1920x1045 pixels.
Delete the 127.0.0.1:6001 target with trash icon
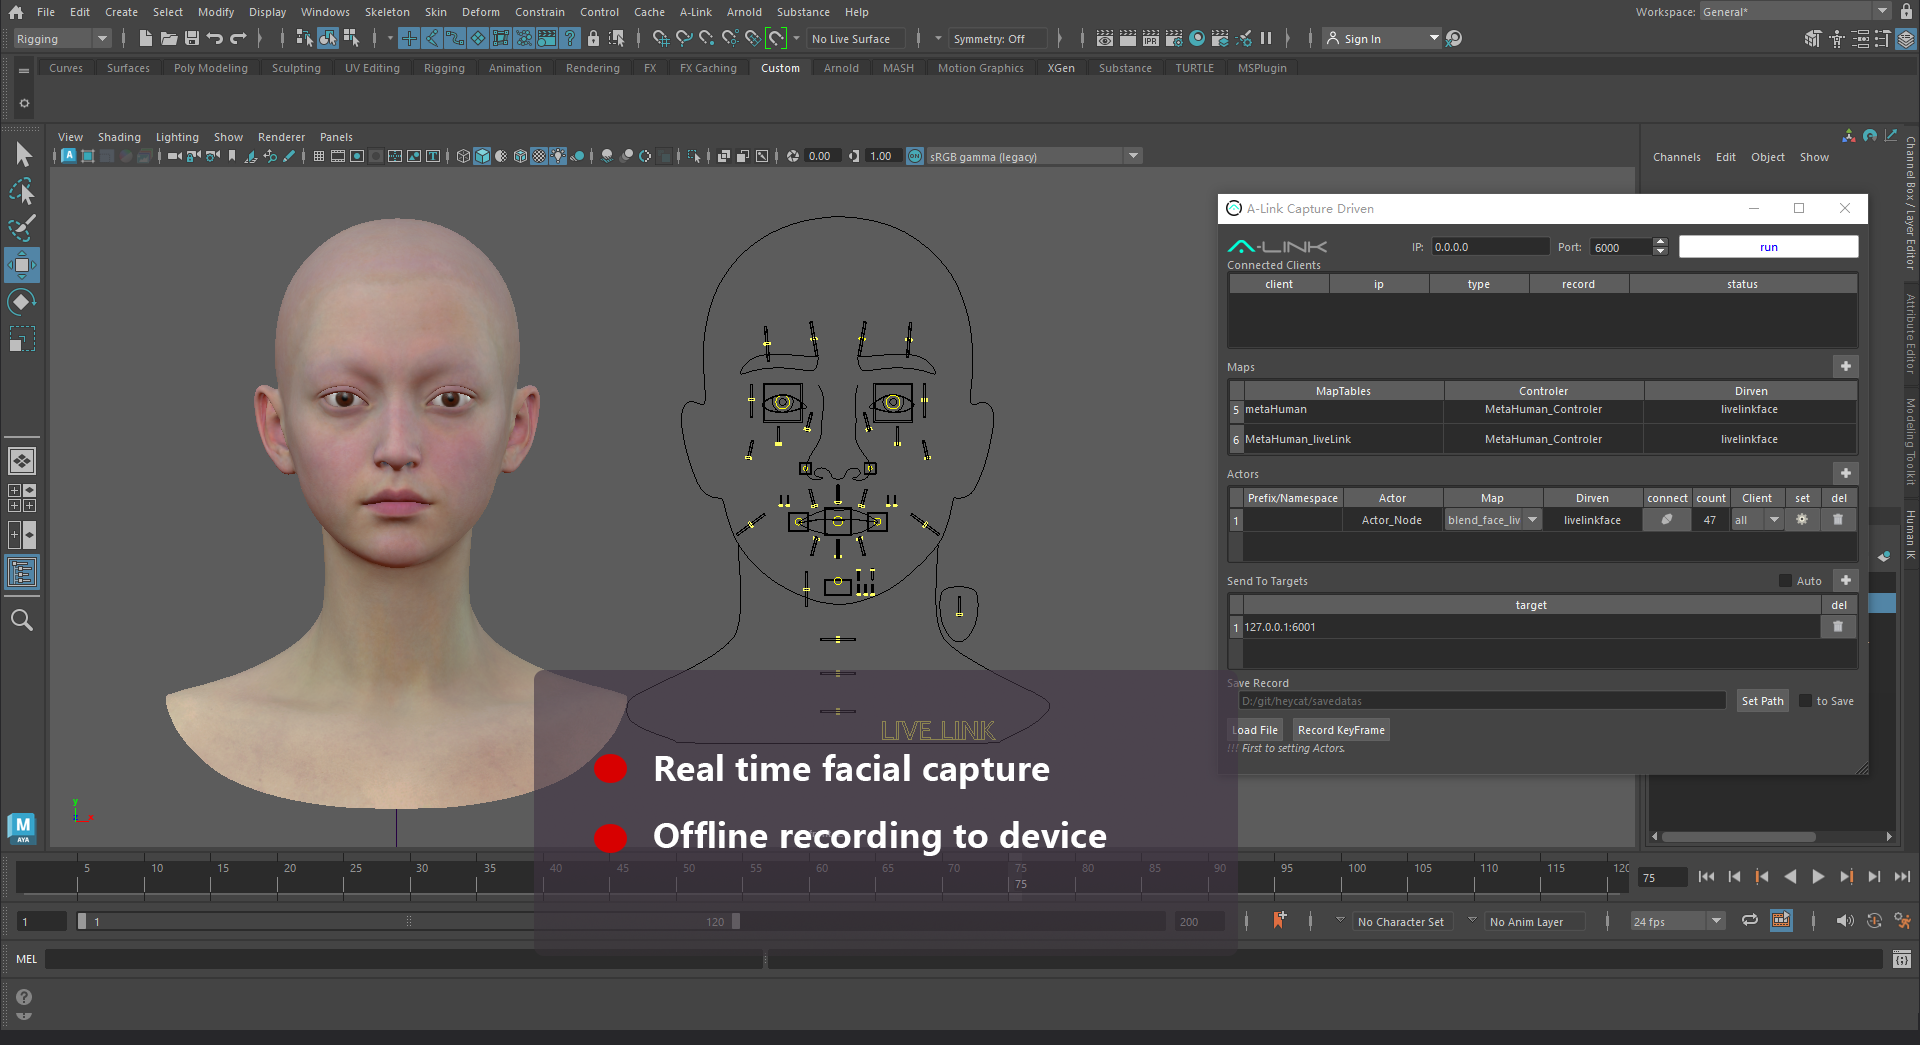tap(1837, 627)
